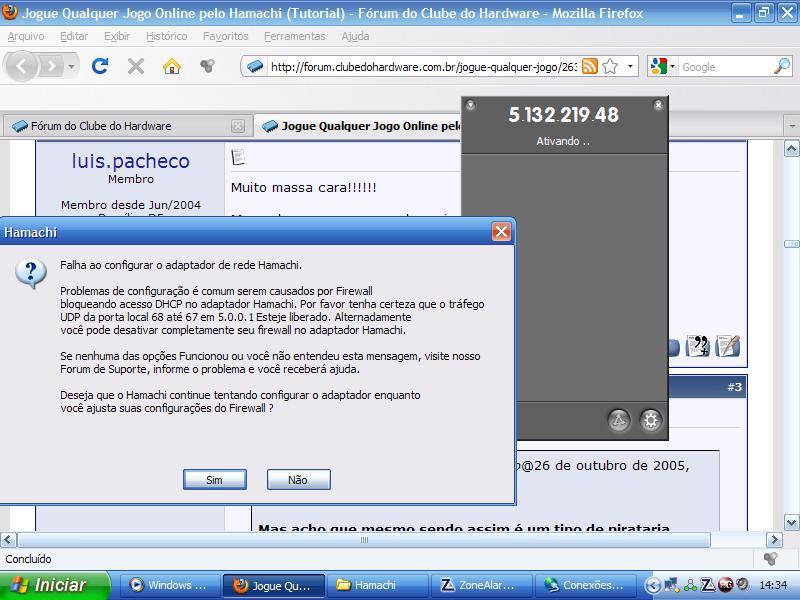Click the horizontal scrollbar right arrow
The height and width of the screenshot is (600, 800).
pyautogui.click(x=774, y=539)
